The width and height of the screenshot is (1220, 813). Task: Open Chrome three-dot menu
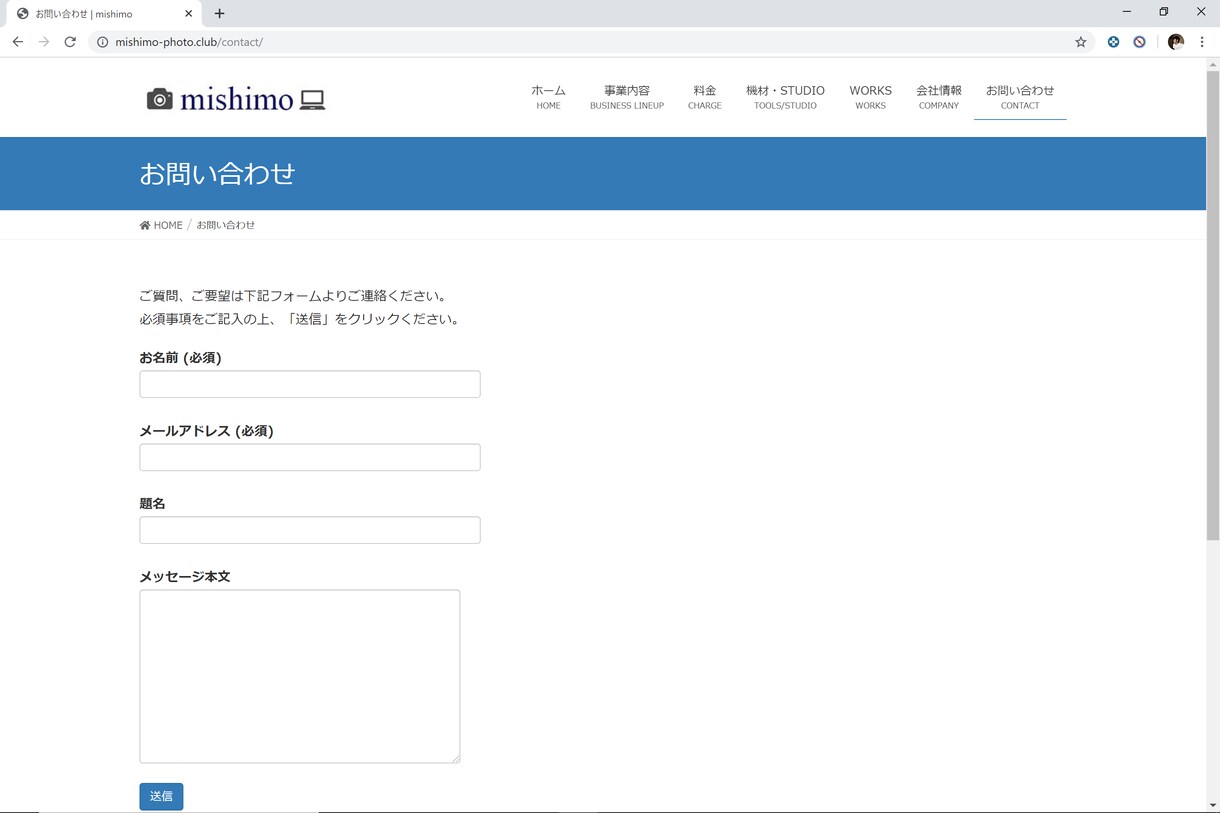[1202, 42]
